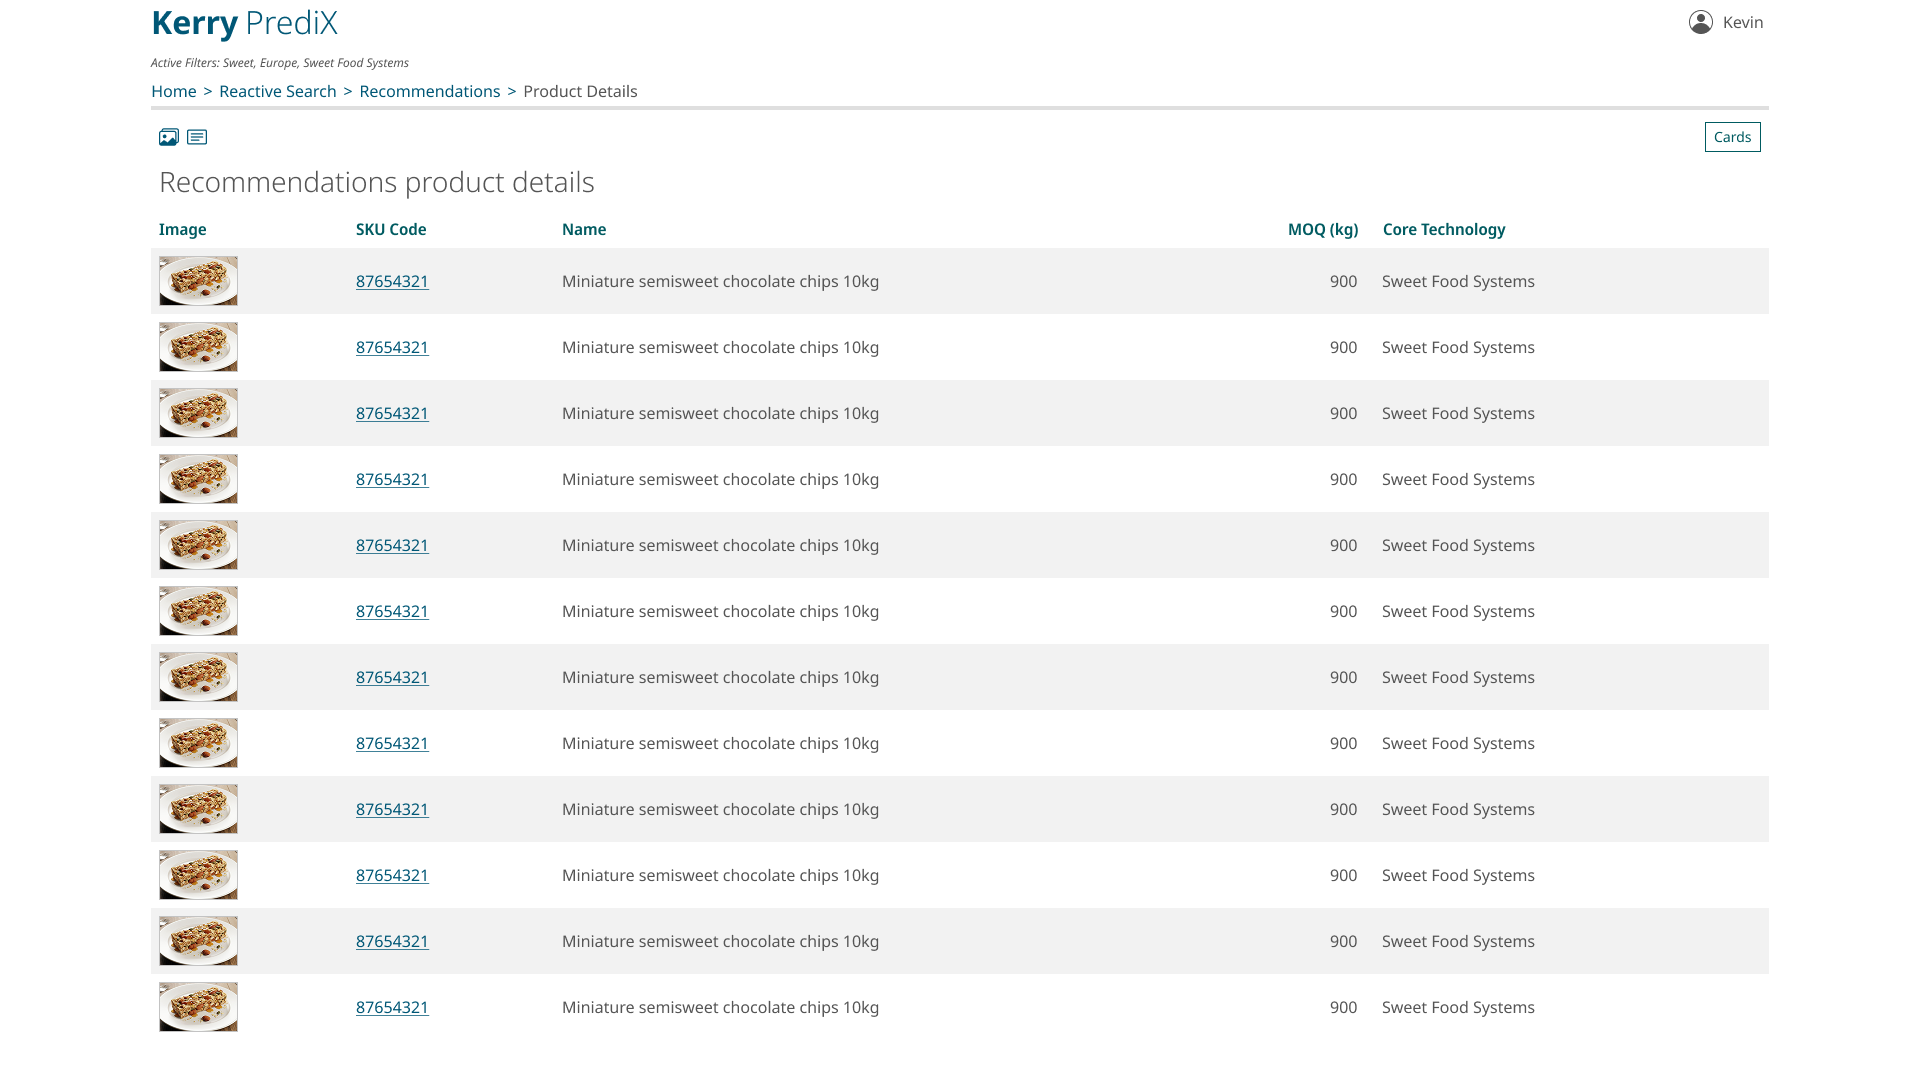Screen dimensions: 1920x1080
Task: Select the image gallery view icon
Action: tap(168, 137)
